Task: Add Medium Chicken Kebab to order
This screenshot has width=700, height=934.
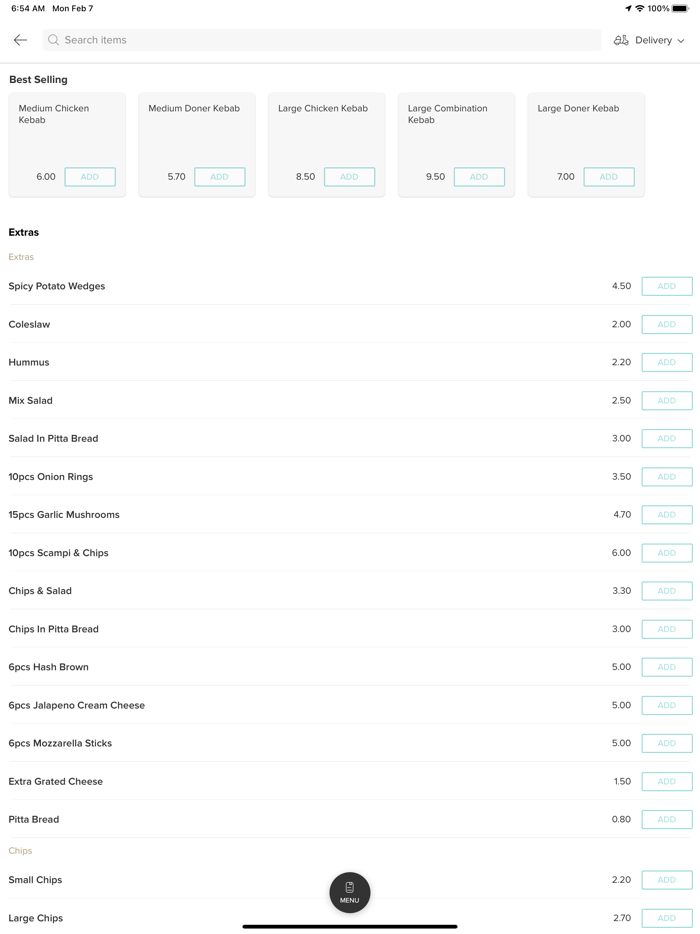Action: pyautogui.click(x=90, y=177)
